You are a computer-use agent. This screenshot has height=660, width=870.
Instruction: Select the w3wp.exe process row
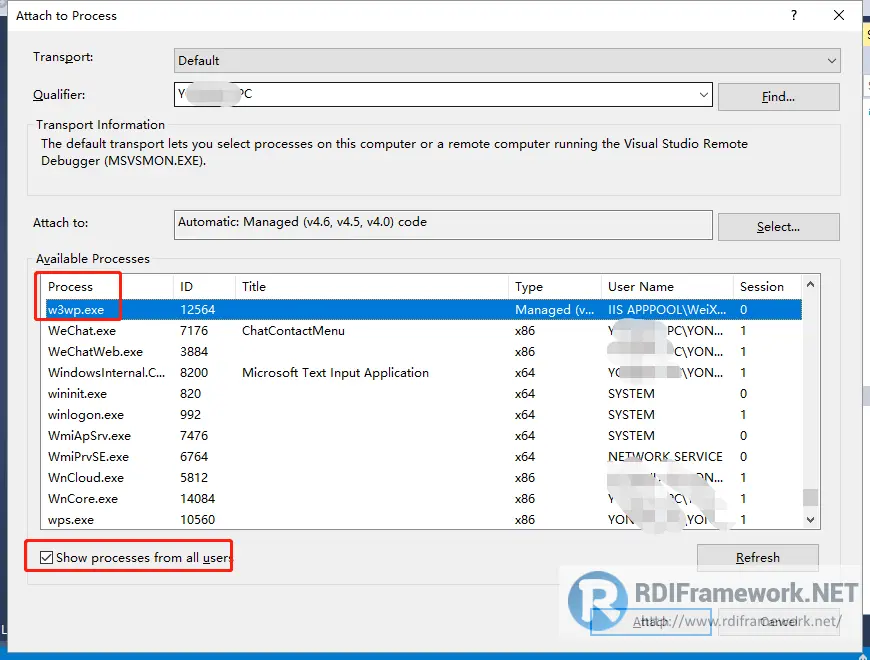[x=424, y=309]
